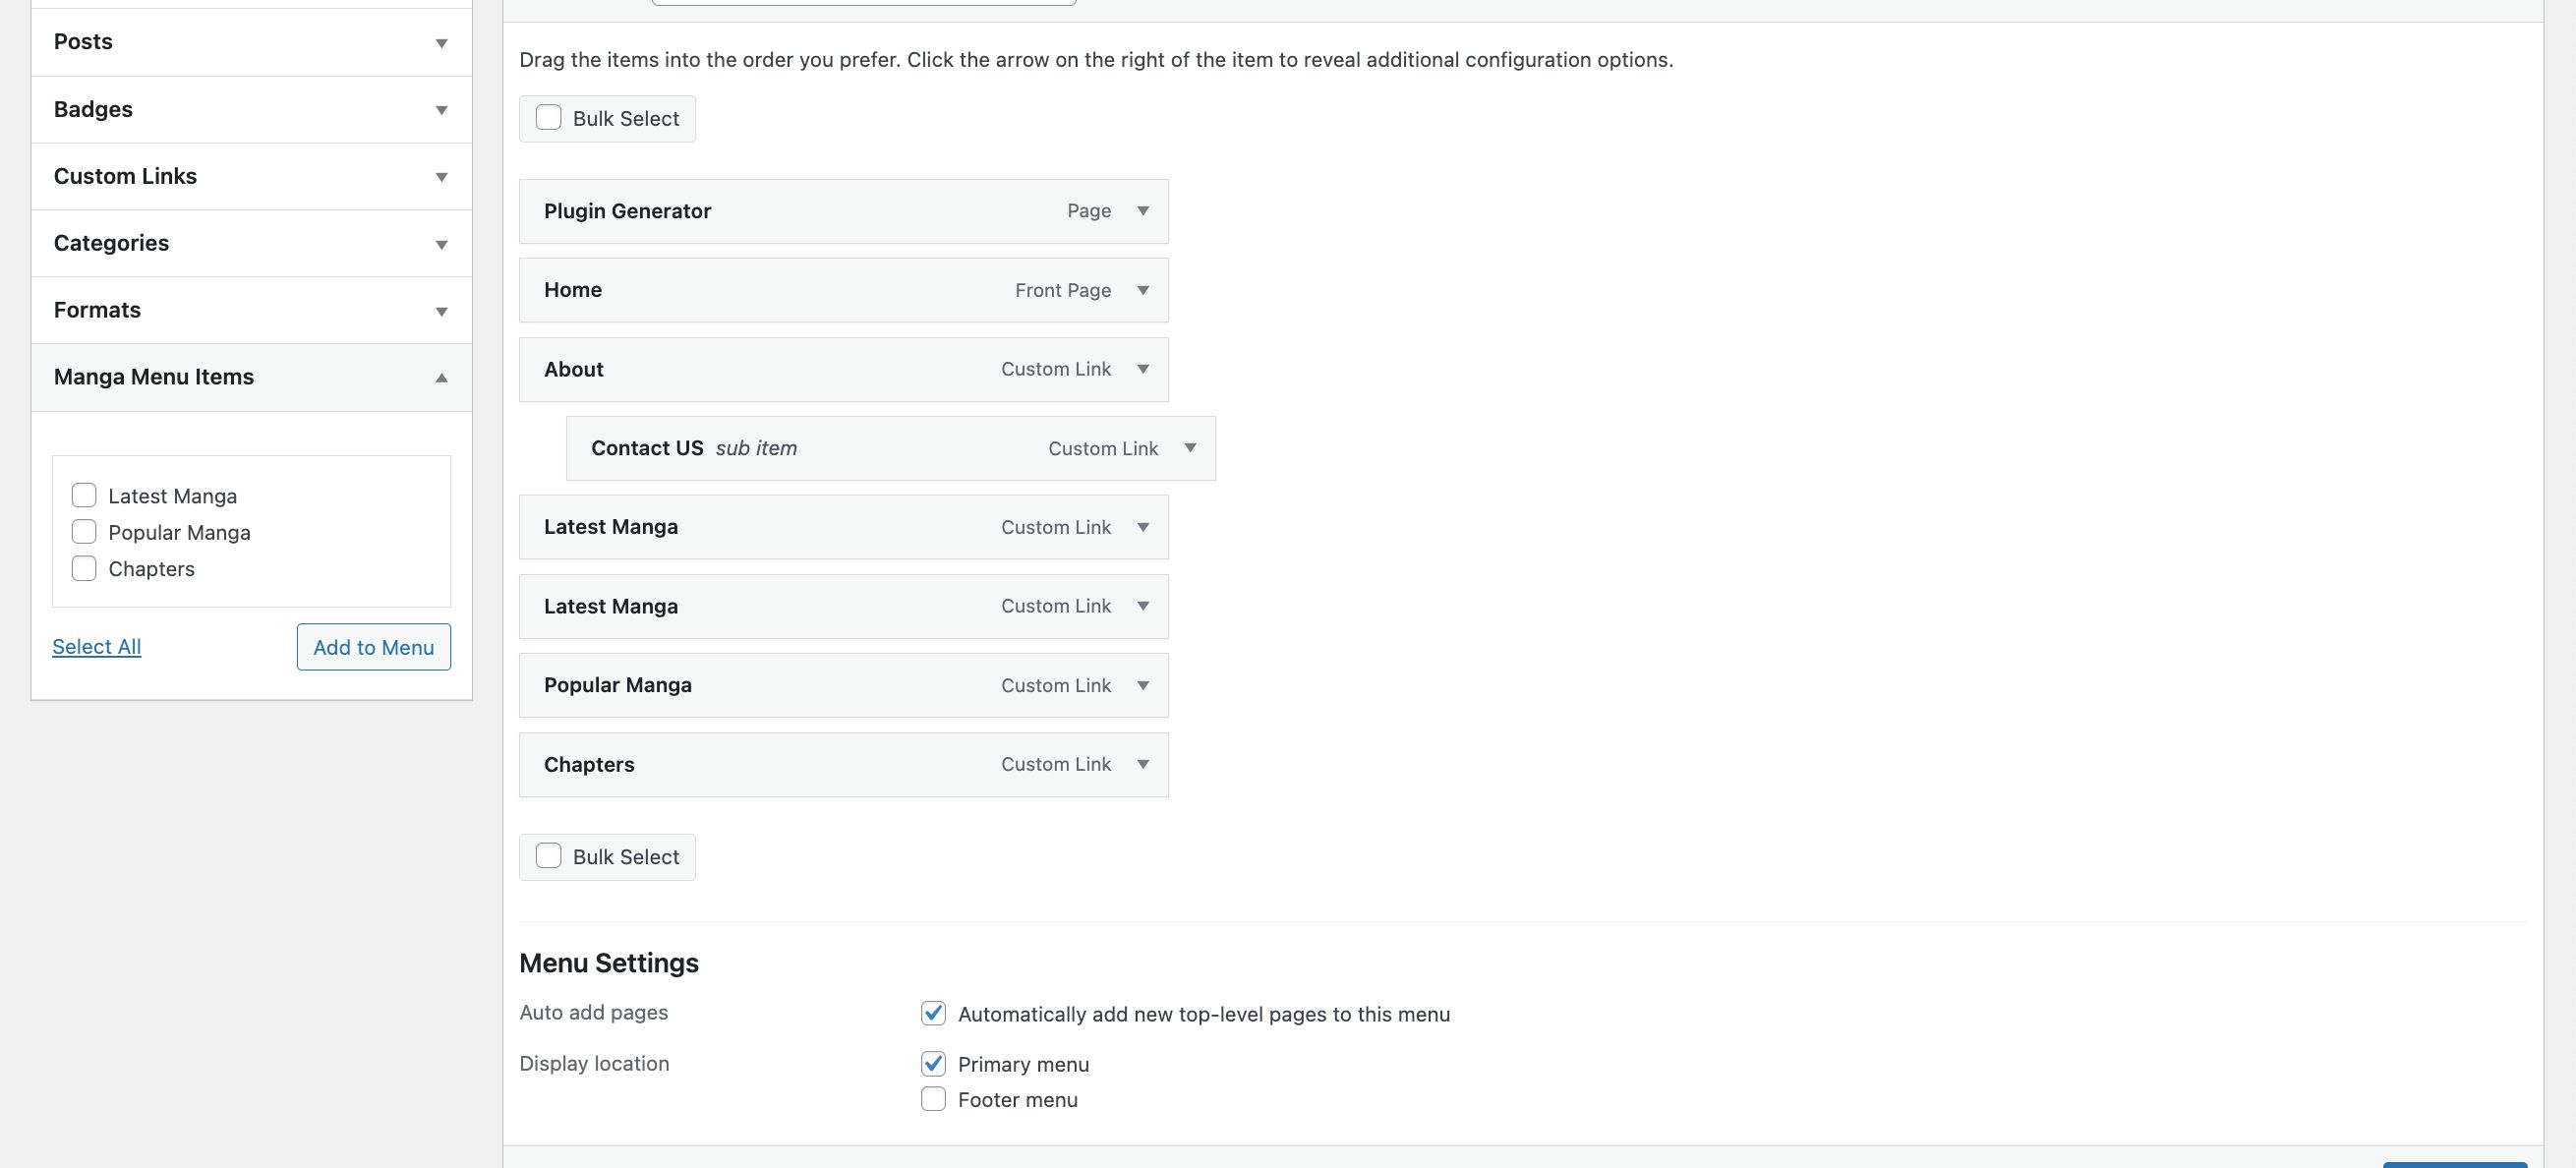Uncheck auto add top-level pages option

pyautogui.click(x=933, y=1013)
